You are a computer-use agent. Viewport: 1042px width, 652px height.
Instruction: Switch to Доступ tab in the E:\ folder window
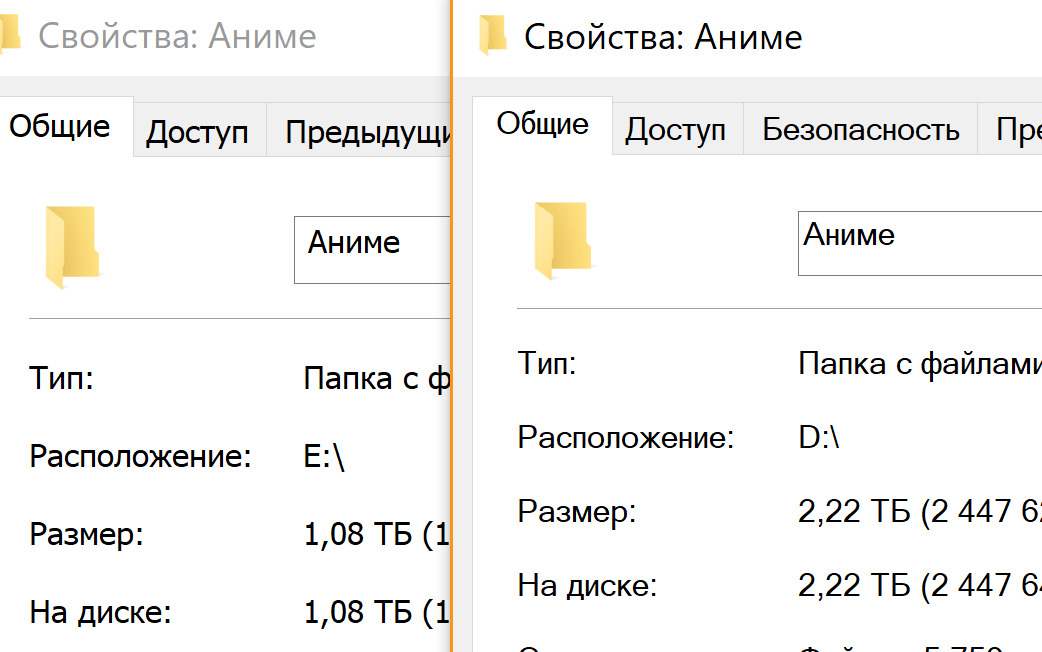click(x=197, y=132)
